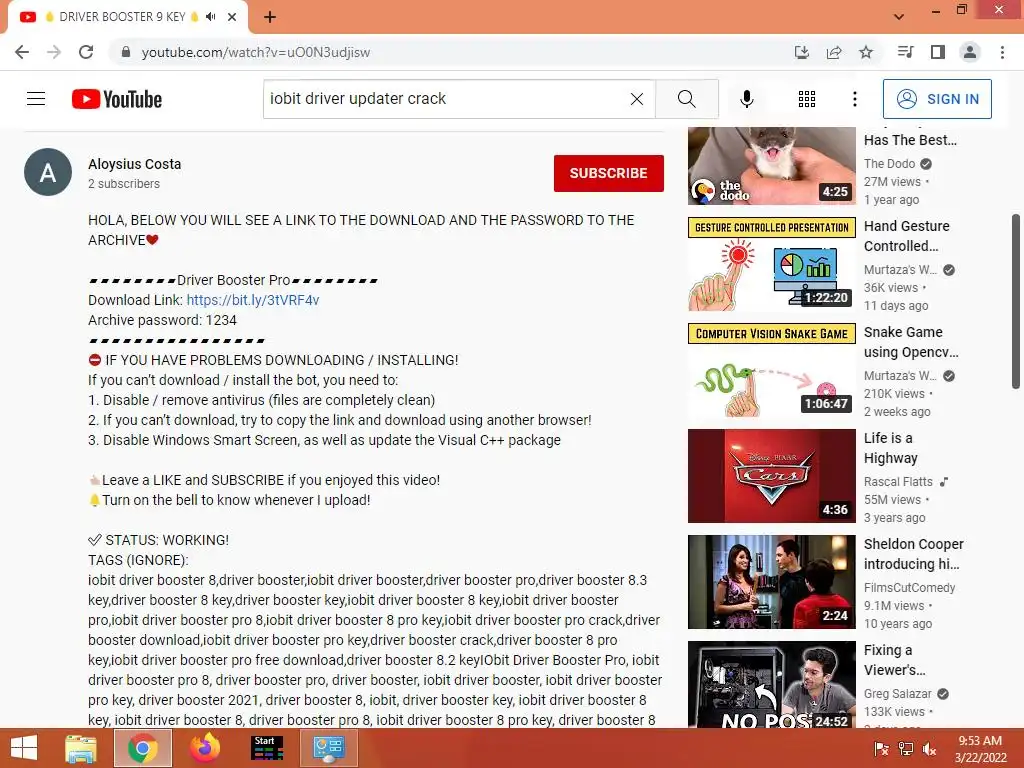This screenshot has width=1024, height=768.
Task: Click the browser forward arrow
Action: (54, 52)
